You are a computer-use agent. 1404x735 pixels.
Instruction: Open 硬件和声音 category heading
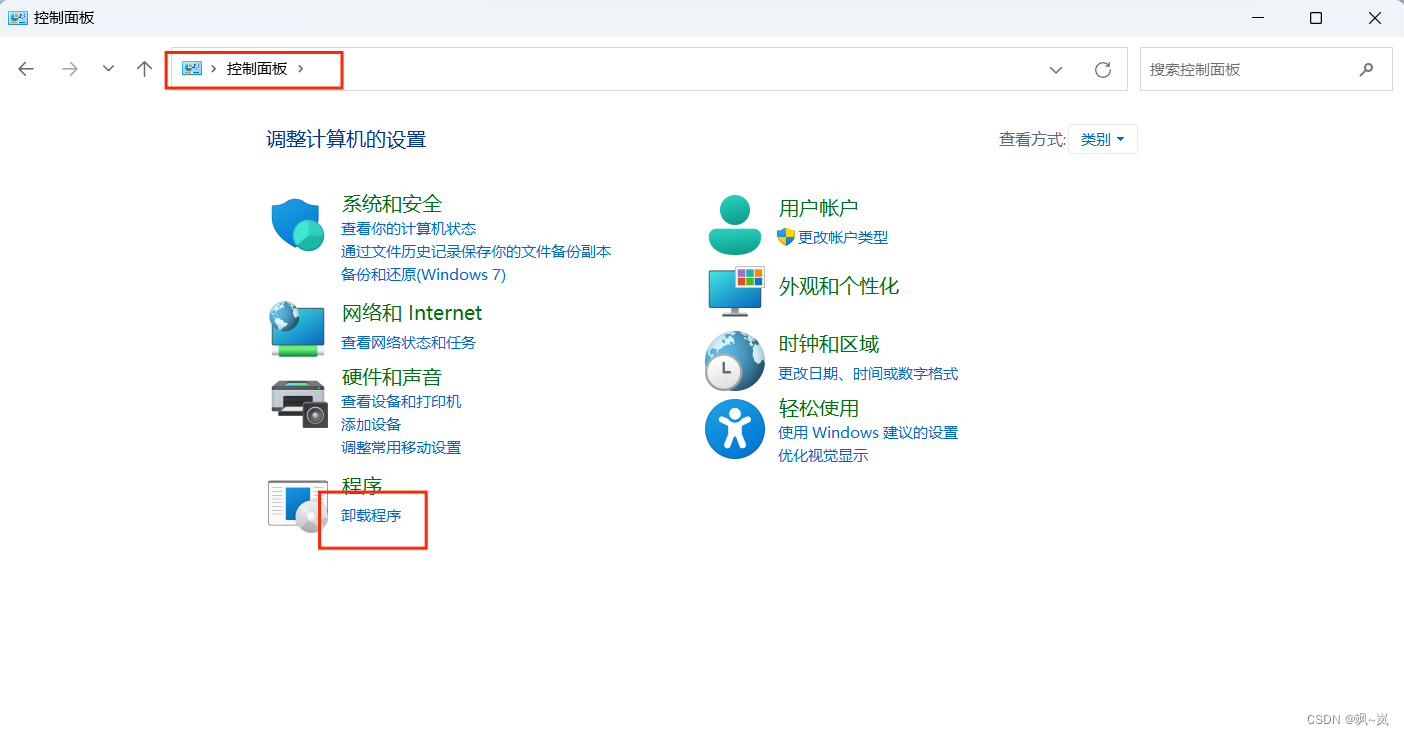[x=392, y=377]
